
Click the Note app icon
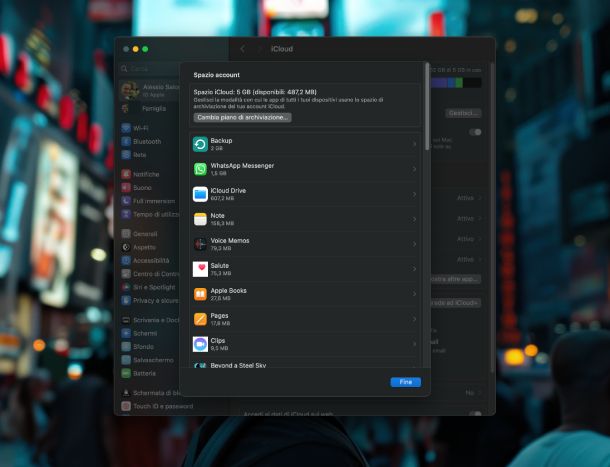[x=200, y=219]
